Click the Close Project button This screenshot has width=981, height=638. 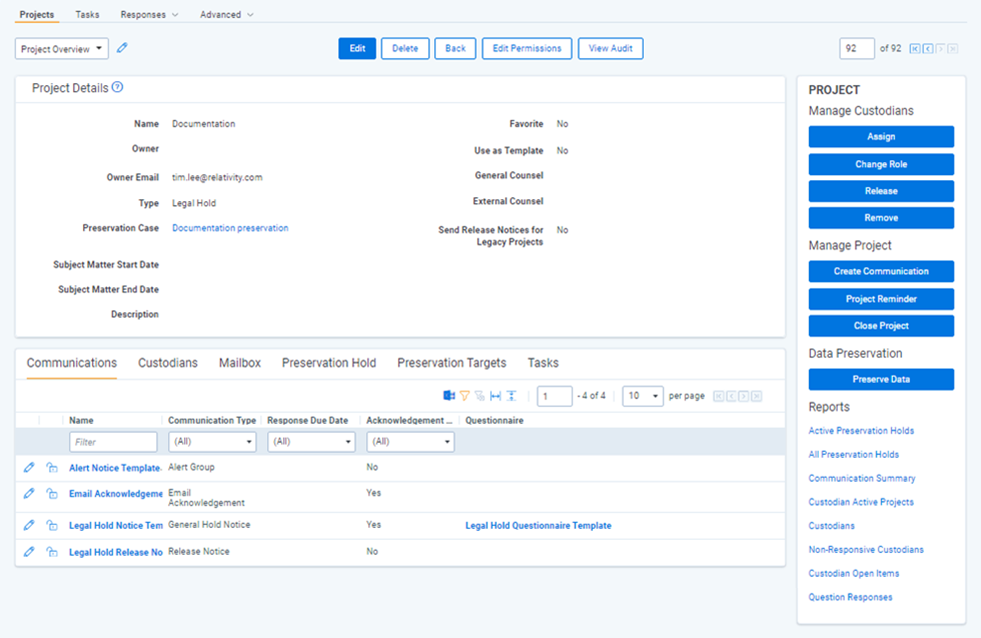(881, 326)
